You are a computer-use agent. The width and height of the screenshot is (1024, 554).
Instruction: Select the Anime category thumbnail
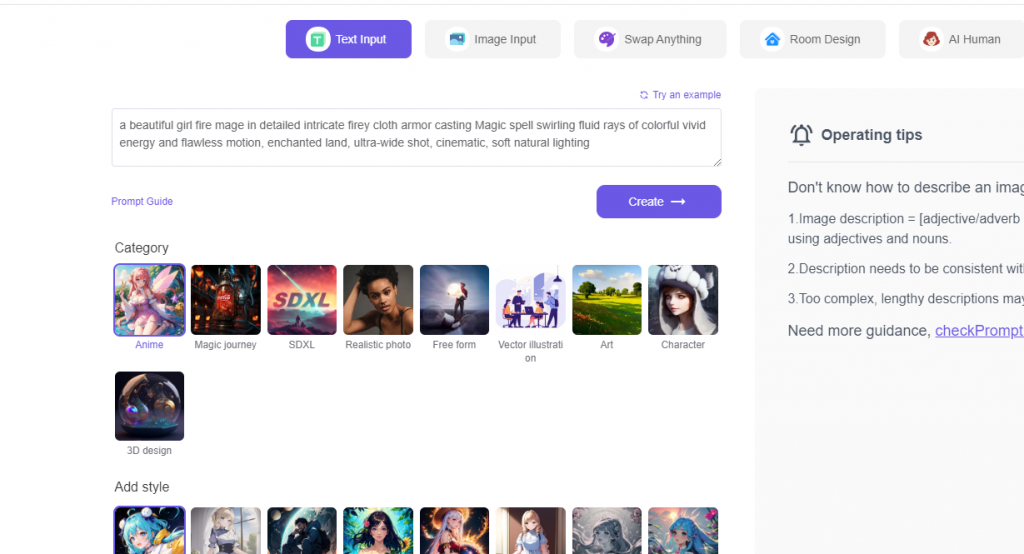pos(149,300)
